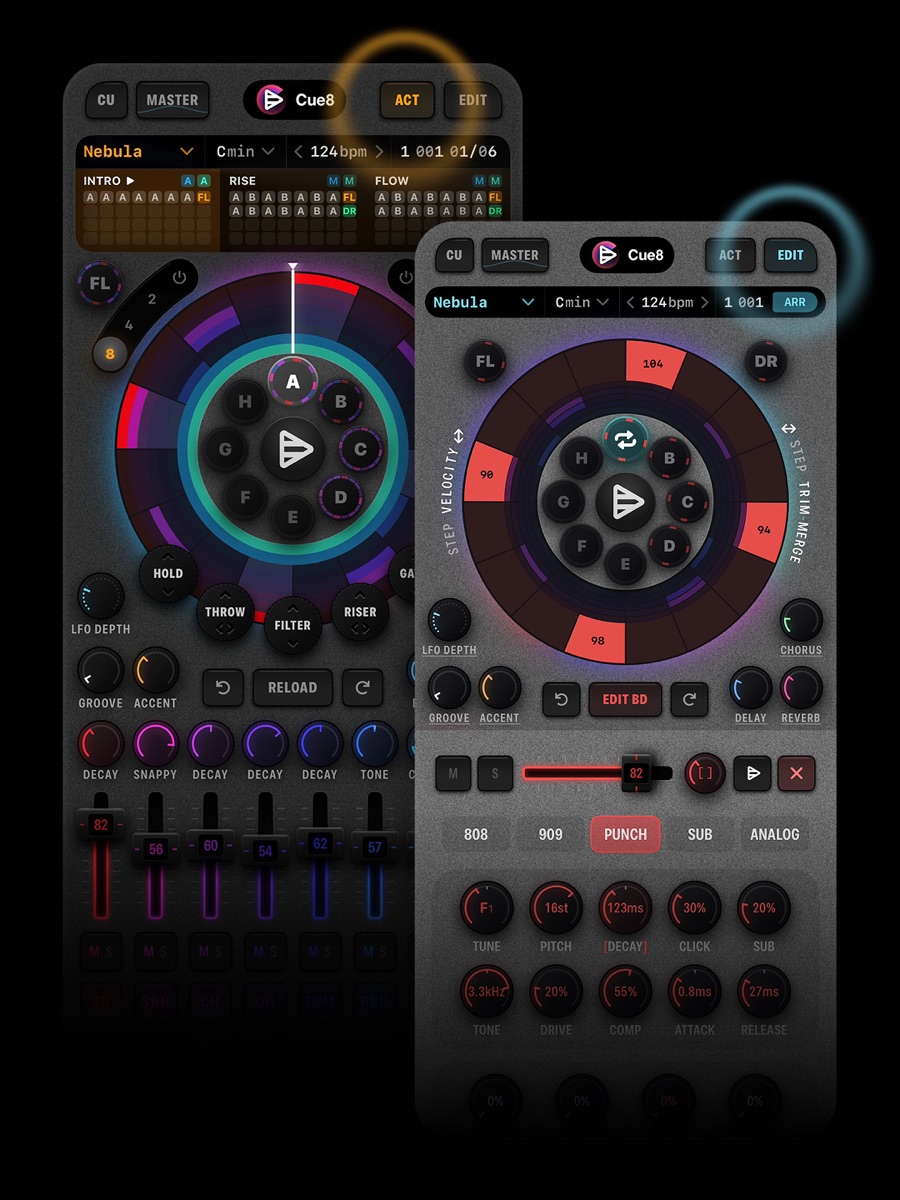Click CU button in front window

[454, 255]
